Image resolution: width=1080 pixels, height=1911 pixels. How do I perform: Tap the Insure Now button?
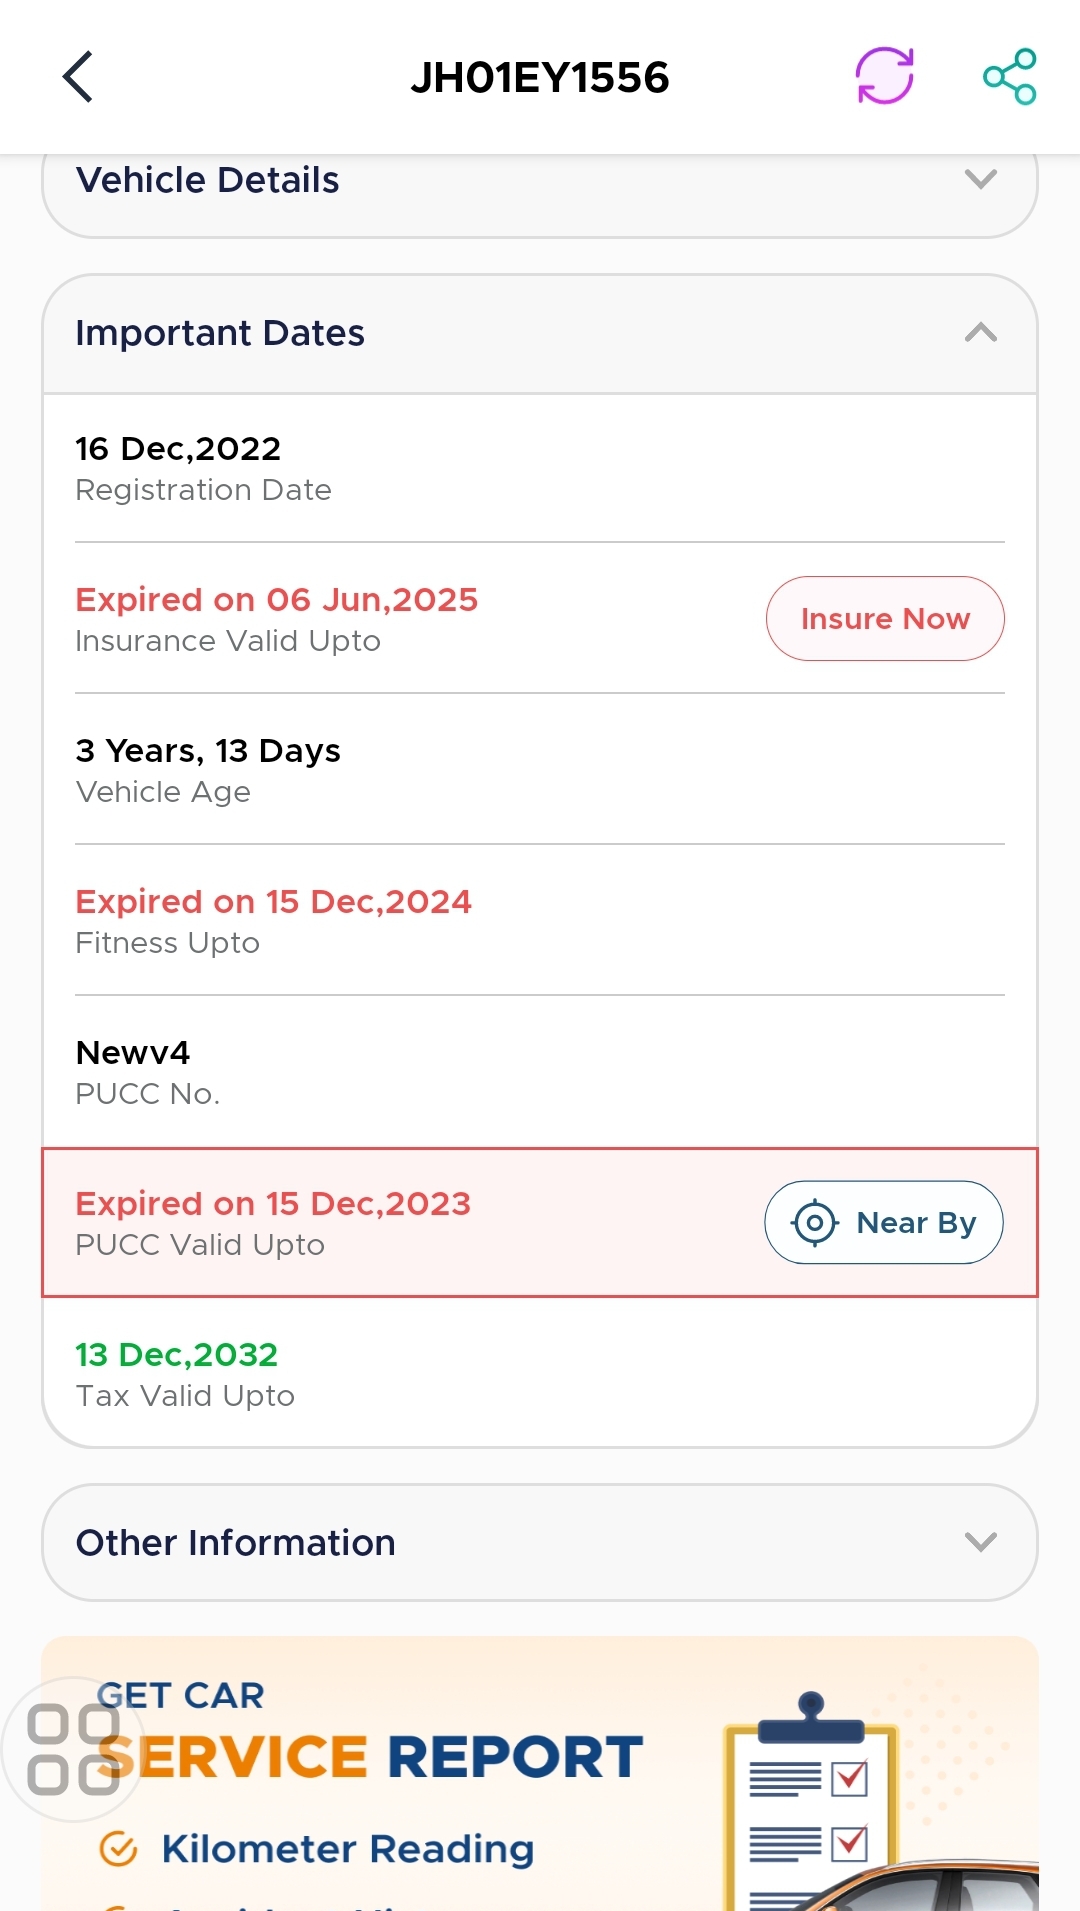coord(885,618)
